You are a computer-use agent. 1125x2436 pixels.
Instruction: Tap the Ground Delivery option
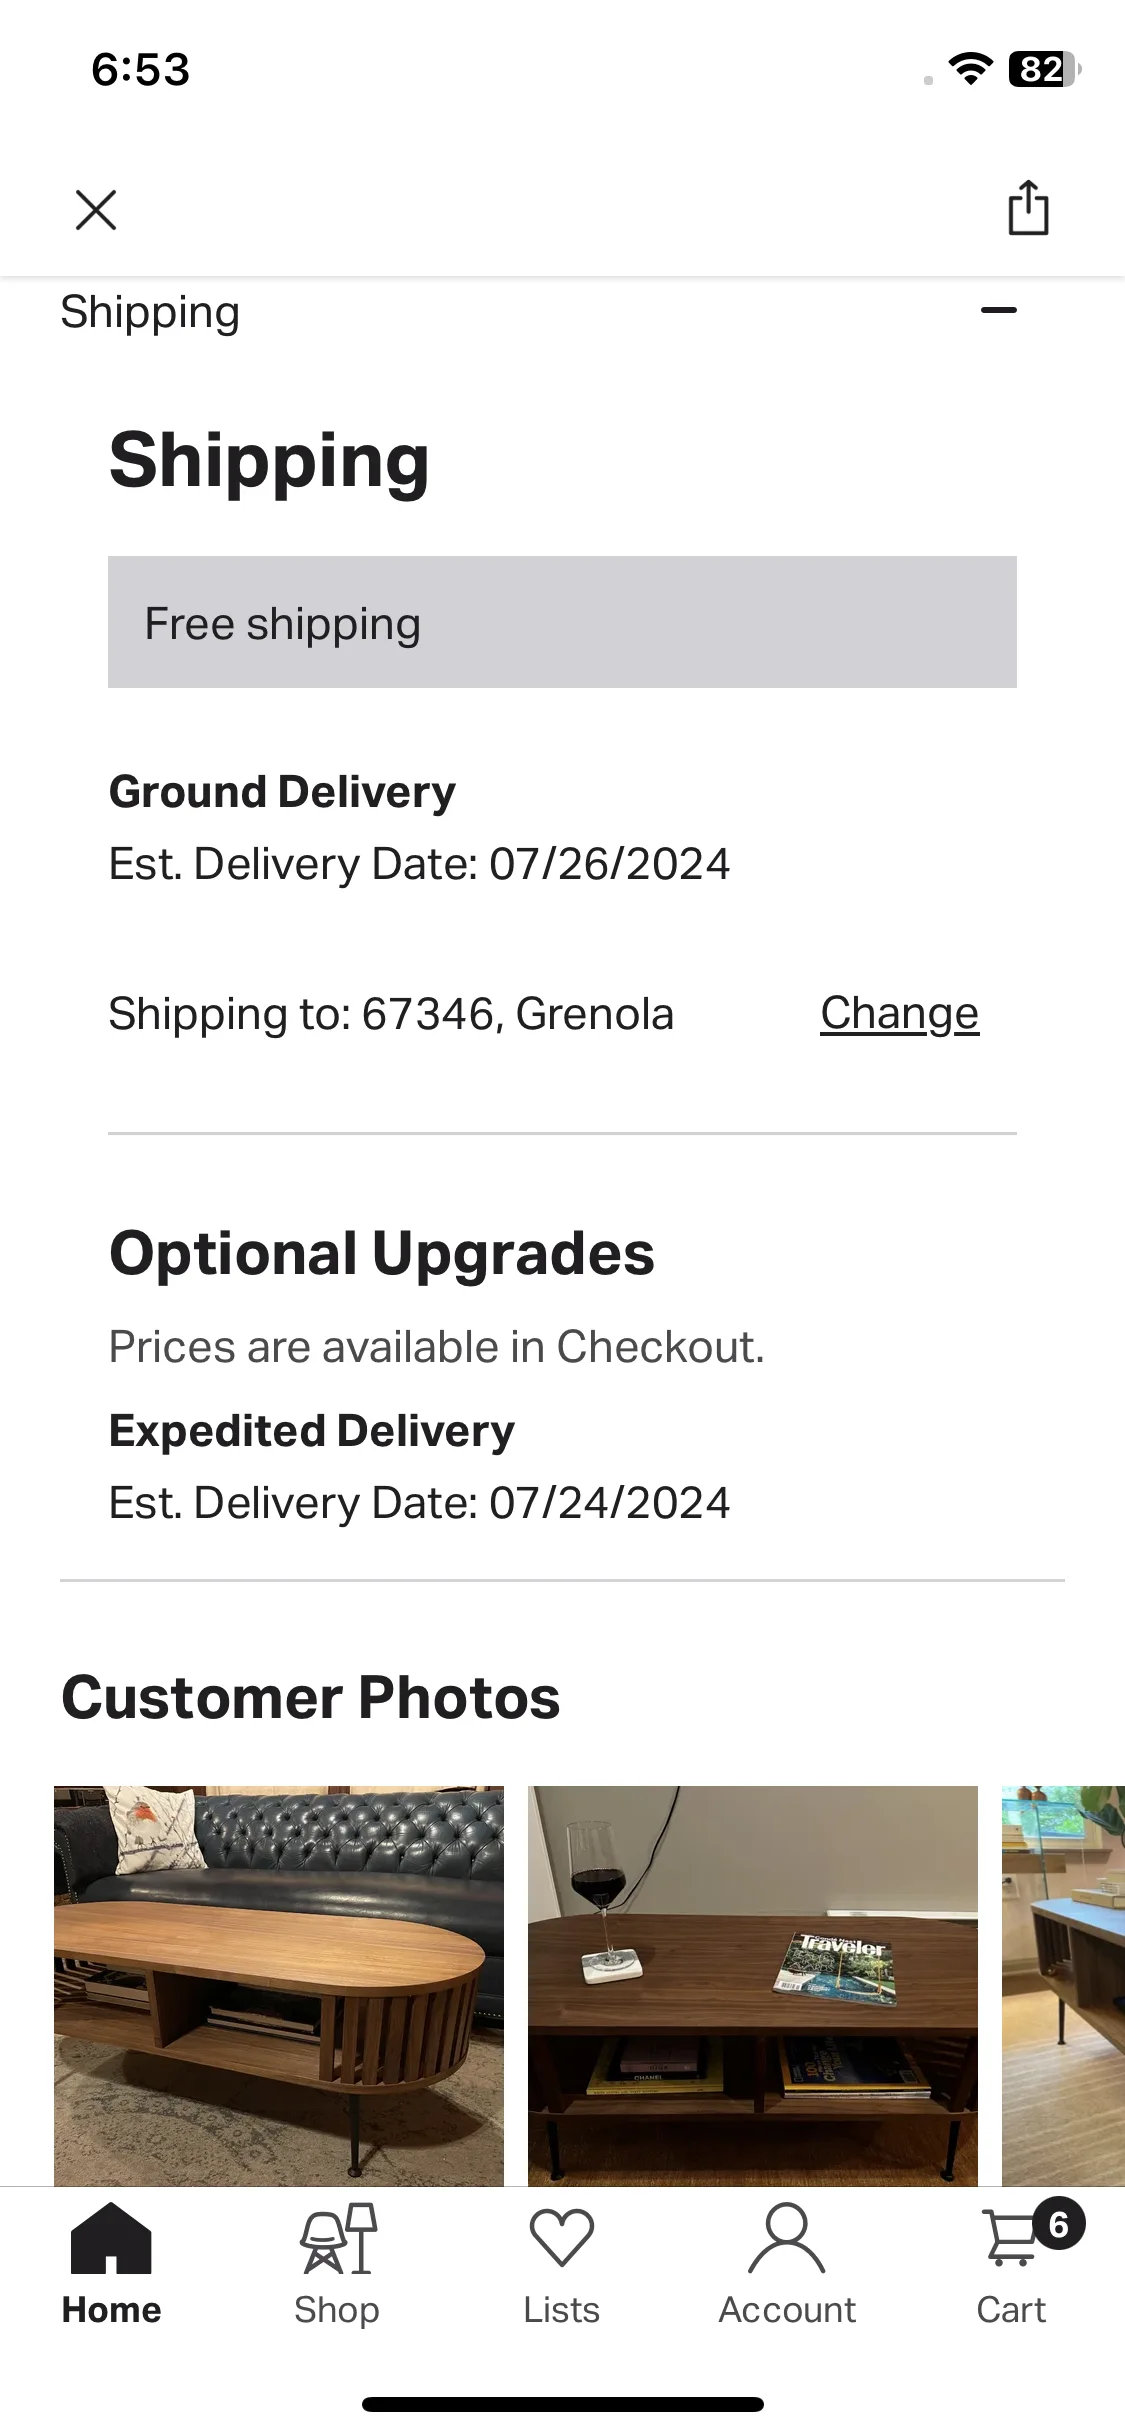pyautogui.click(x=282, y=792)
